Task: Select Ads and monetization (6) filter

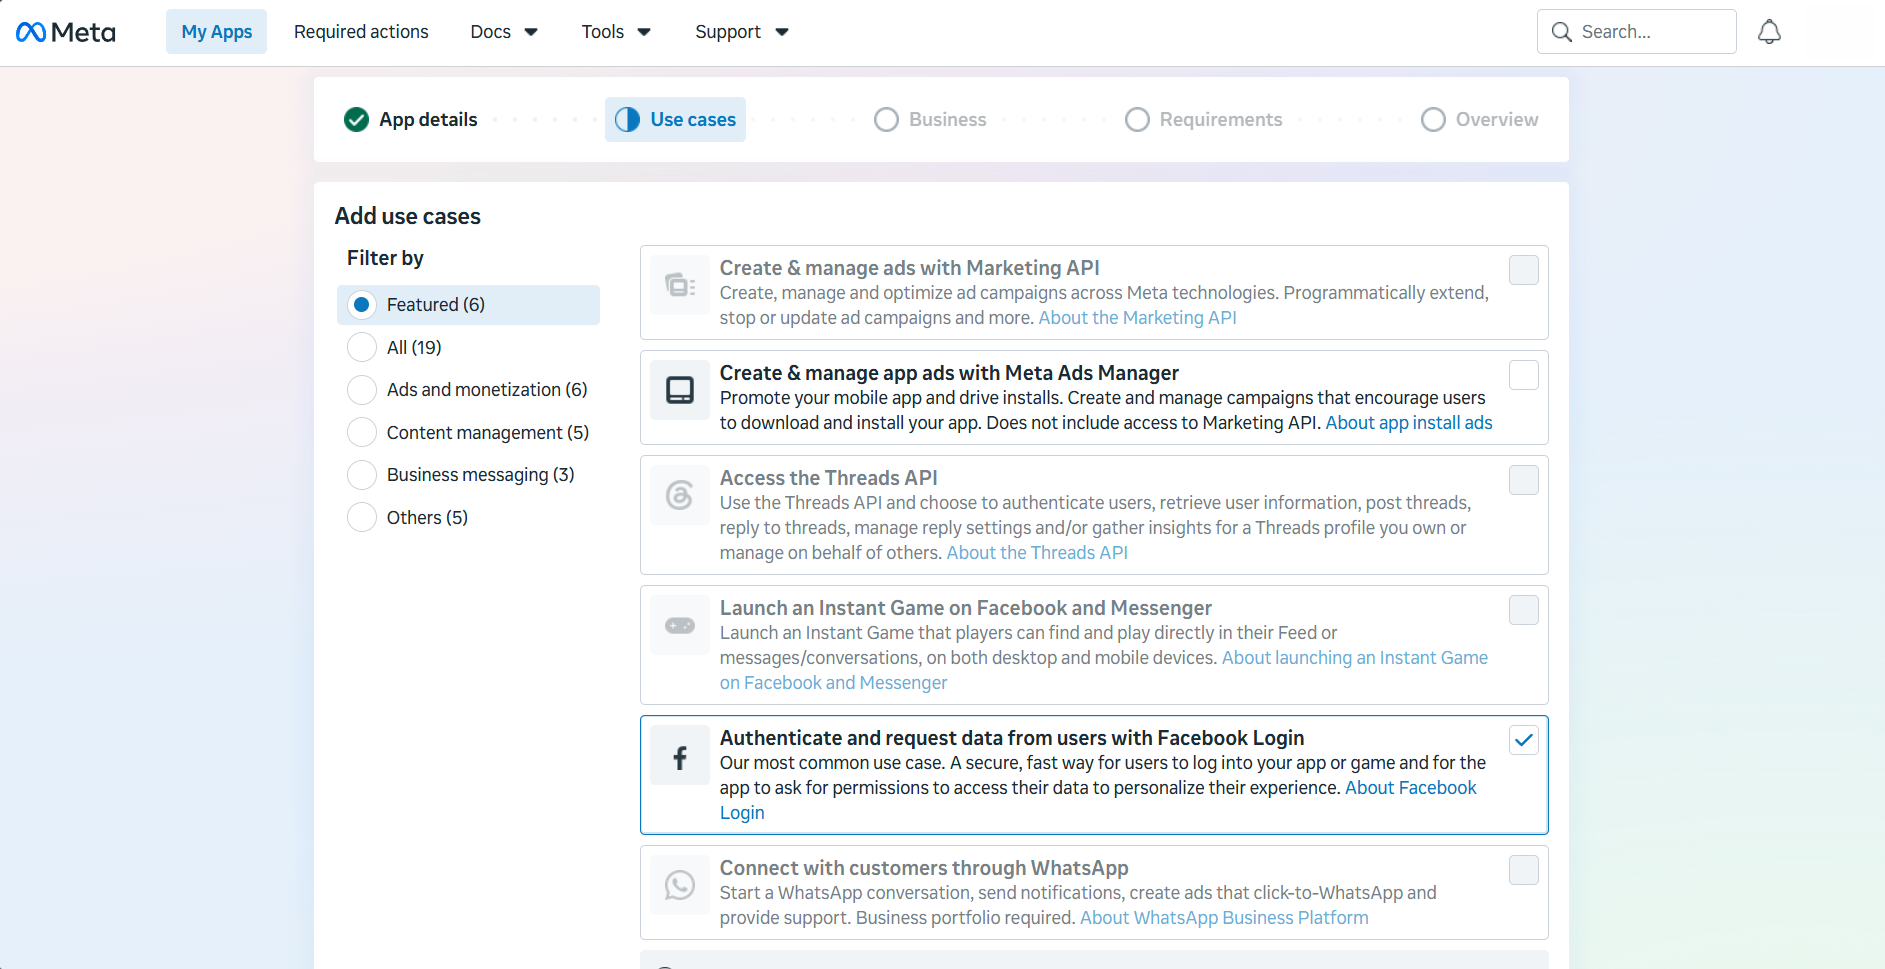Action: (467, 390)
